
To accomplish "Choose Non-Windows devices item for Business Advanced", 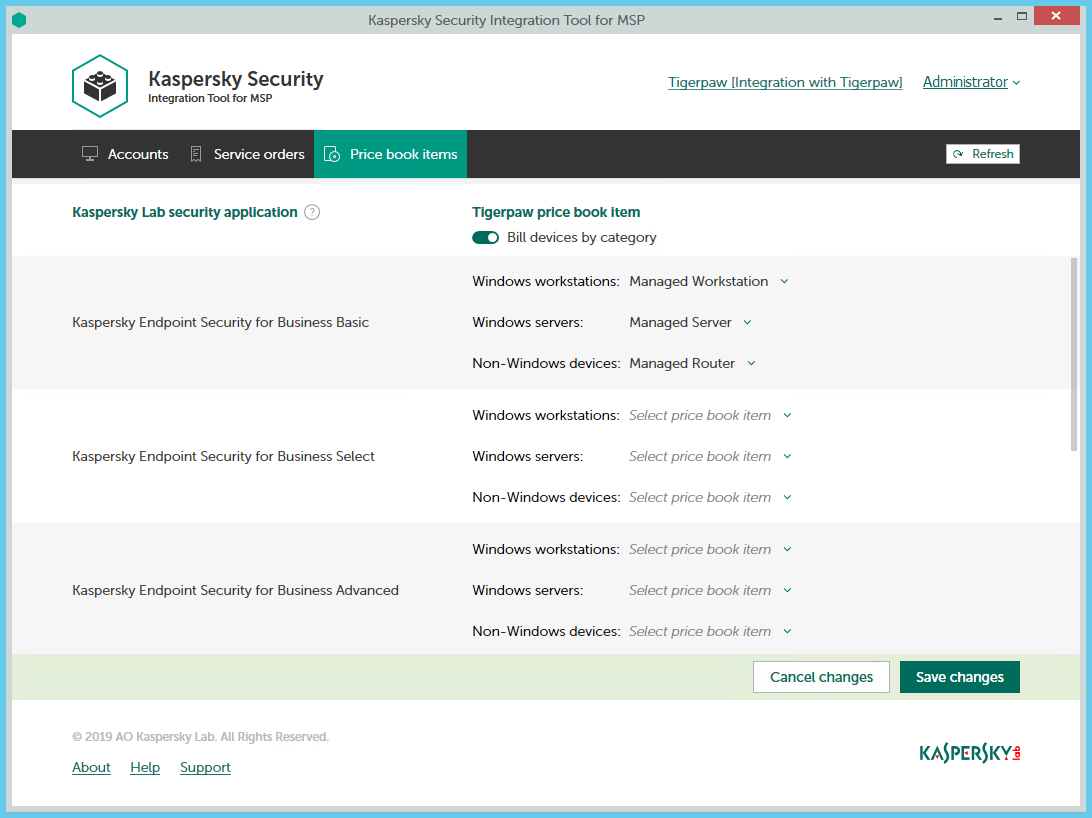I will tap(709, 632).
